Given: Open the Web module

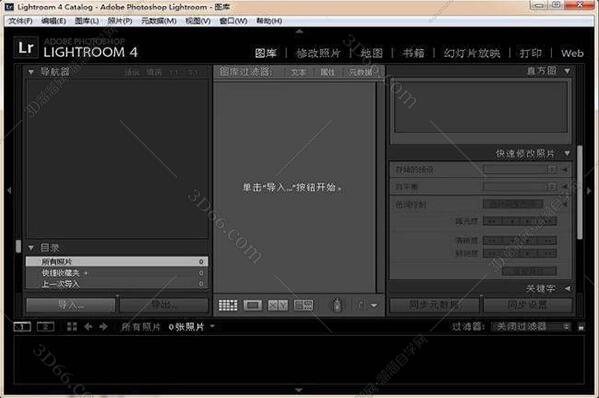Looking at the screenshot, I should point(572,53).
